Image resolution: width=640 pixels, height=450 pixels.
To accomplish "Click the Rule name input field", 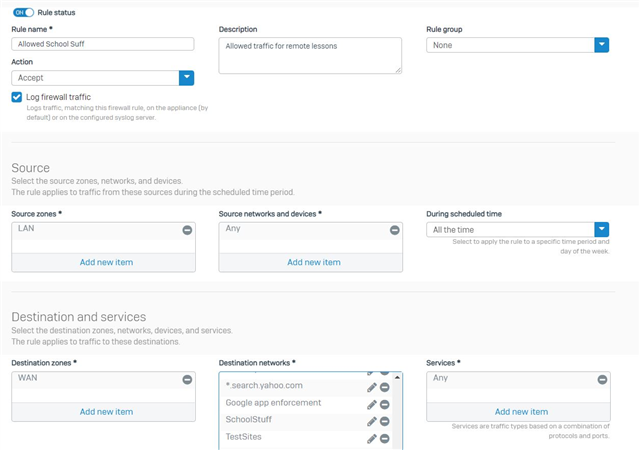I will point(102,44).
